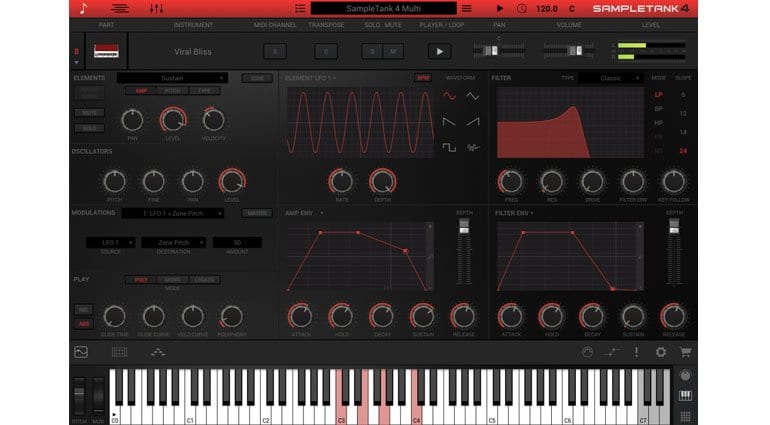The height and width of the screenshot is (425, 770).
Task: Open the modulation MATRIX button
Action: tap(257, 213)
